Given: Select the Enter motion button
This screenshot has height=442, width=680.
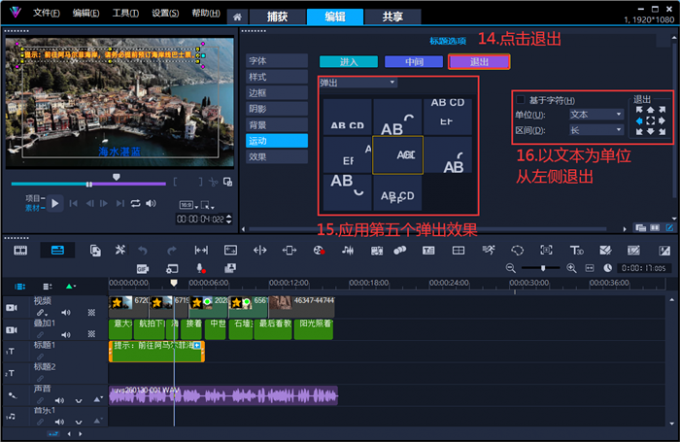Looking at the screenshot, I should (349, 62).
